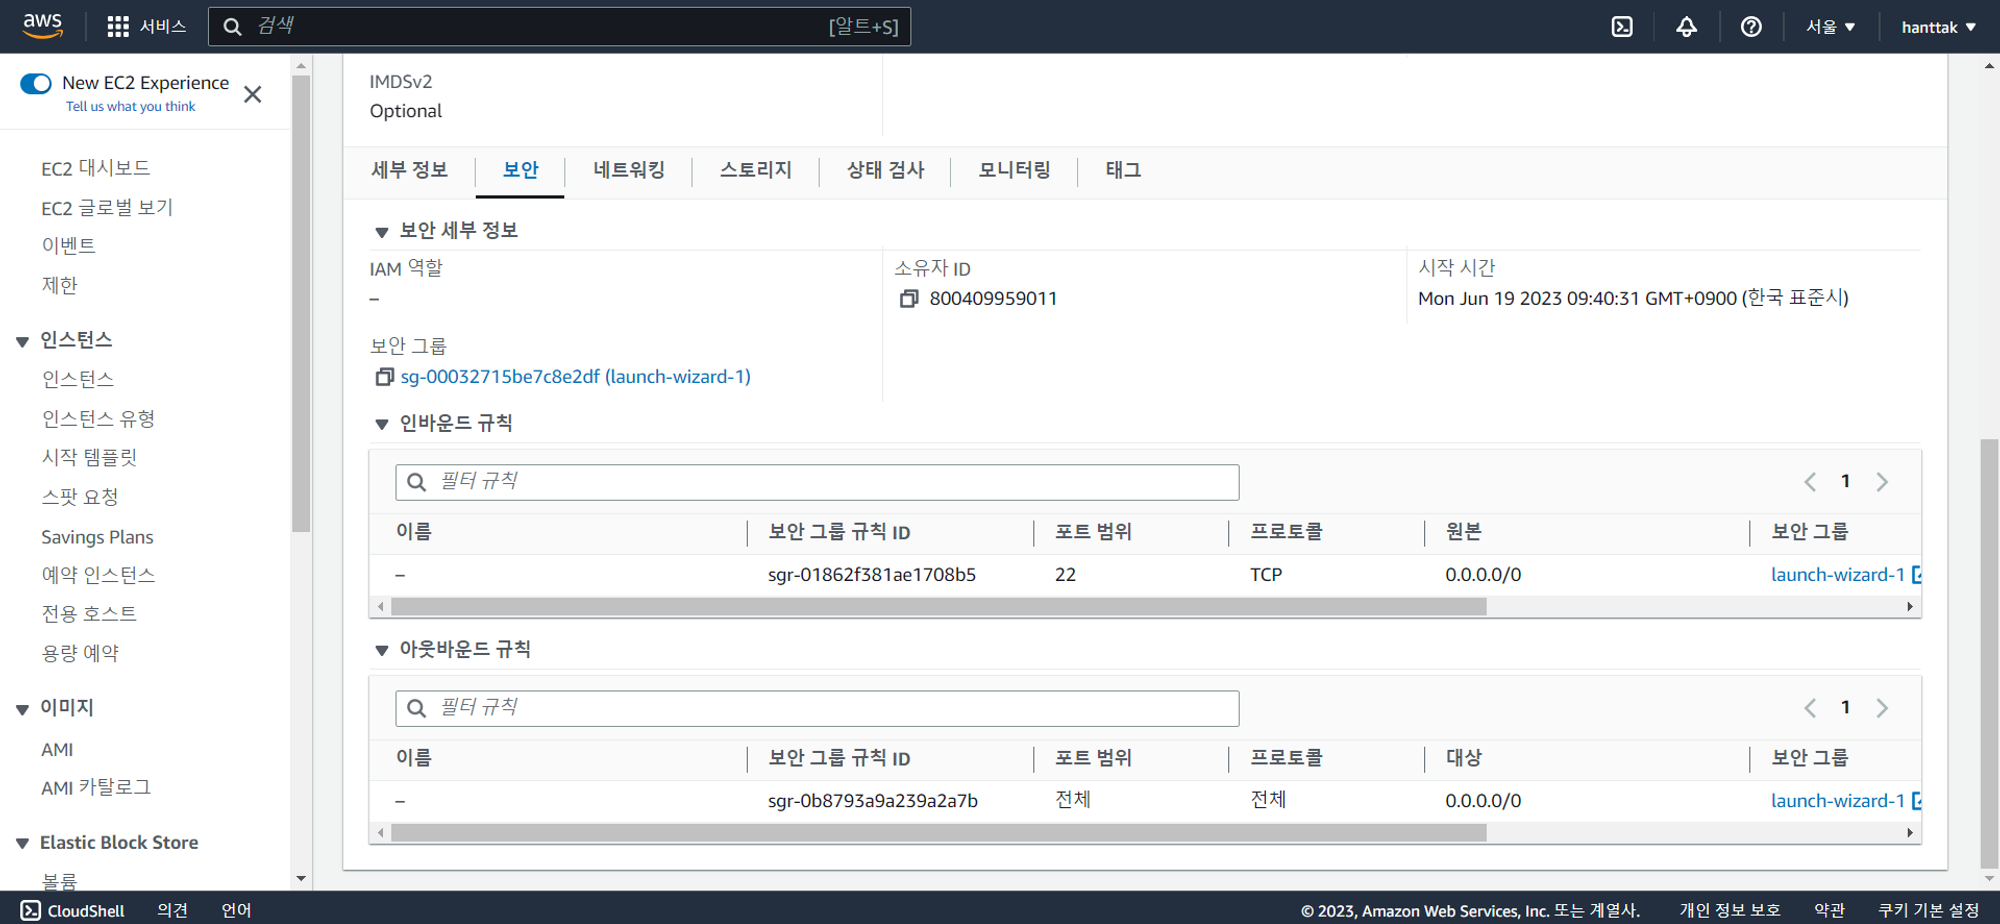Viewport: 2000px width, 924px height.
Task: Open 인스턴스 유형 in sidebar
Action: click(x=98, y=419)
